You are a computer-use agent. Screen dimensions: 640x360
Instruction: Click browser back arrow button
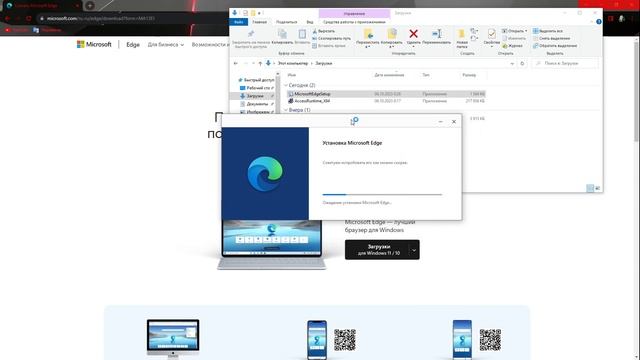[7, 18]
